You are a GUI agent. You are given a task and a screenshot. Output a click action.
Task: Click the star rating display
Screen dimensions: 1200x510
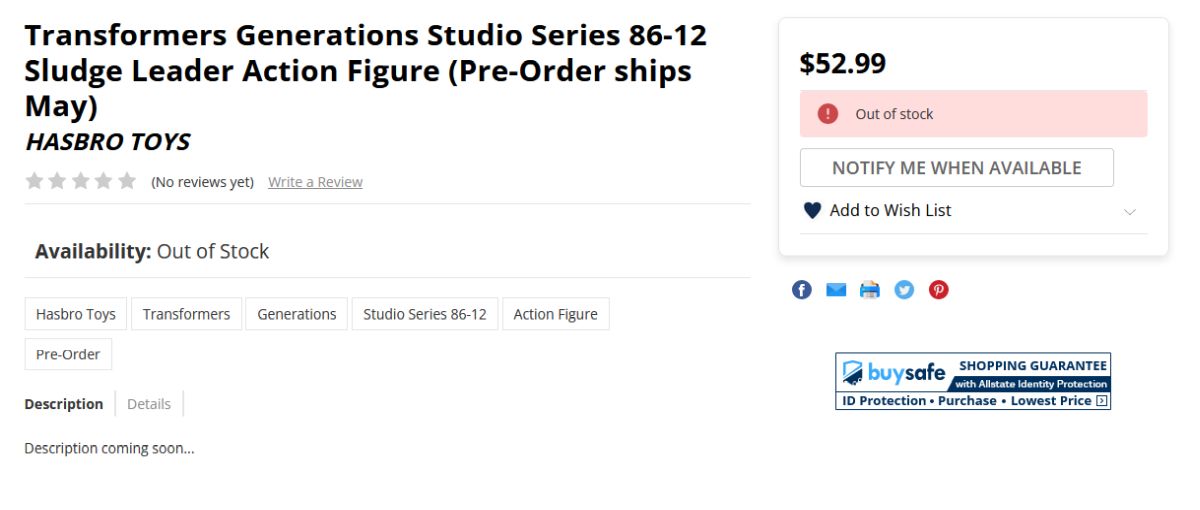[80, 181]
